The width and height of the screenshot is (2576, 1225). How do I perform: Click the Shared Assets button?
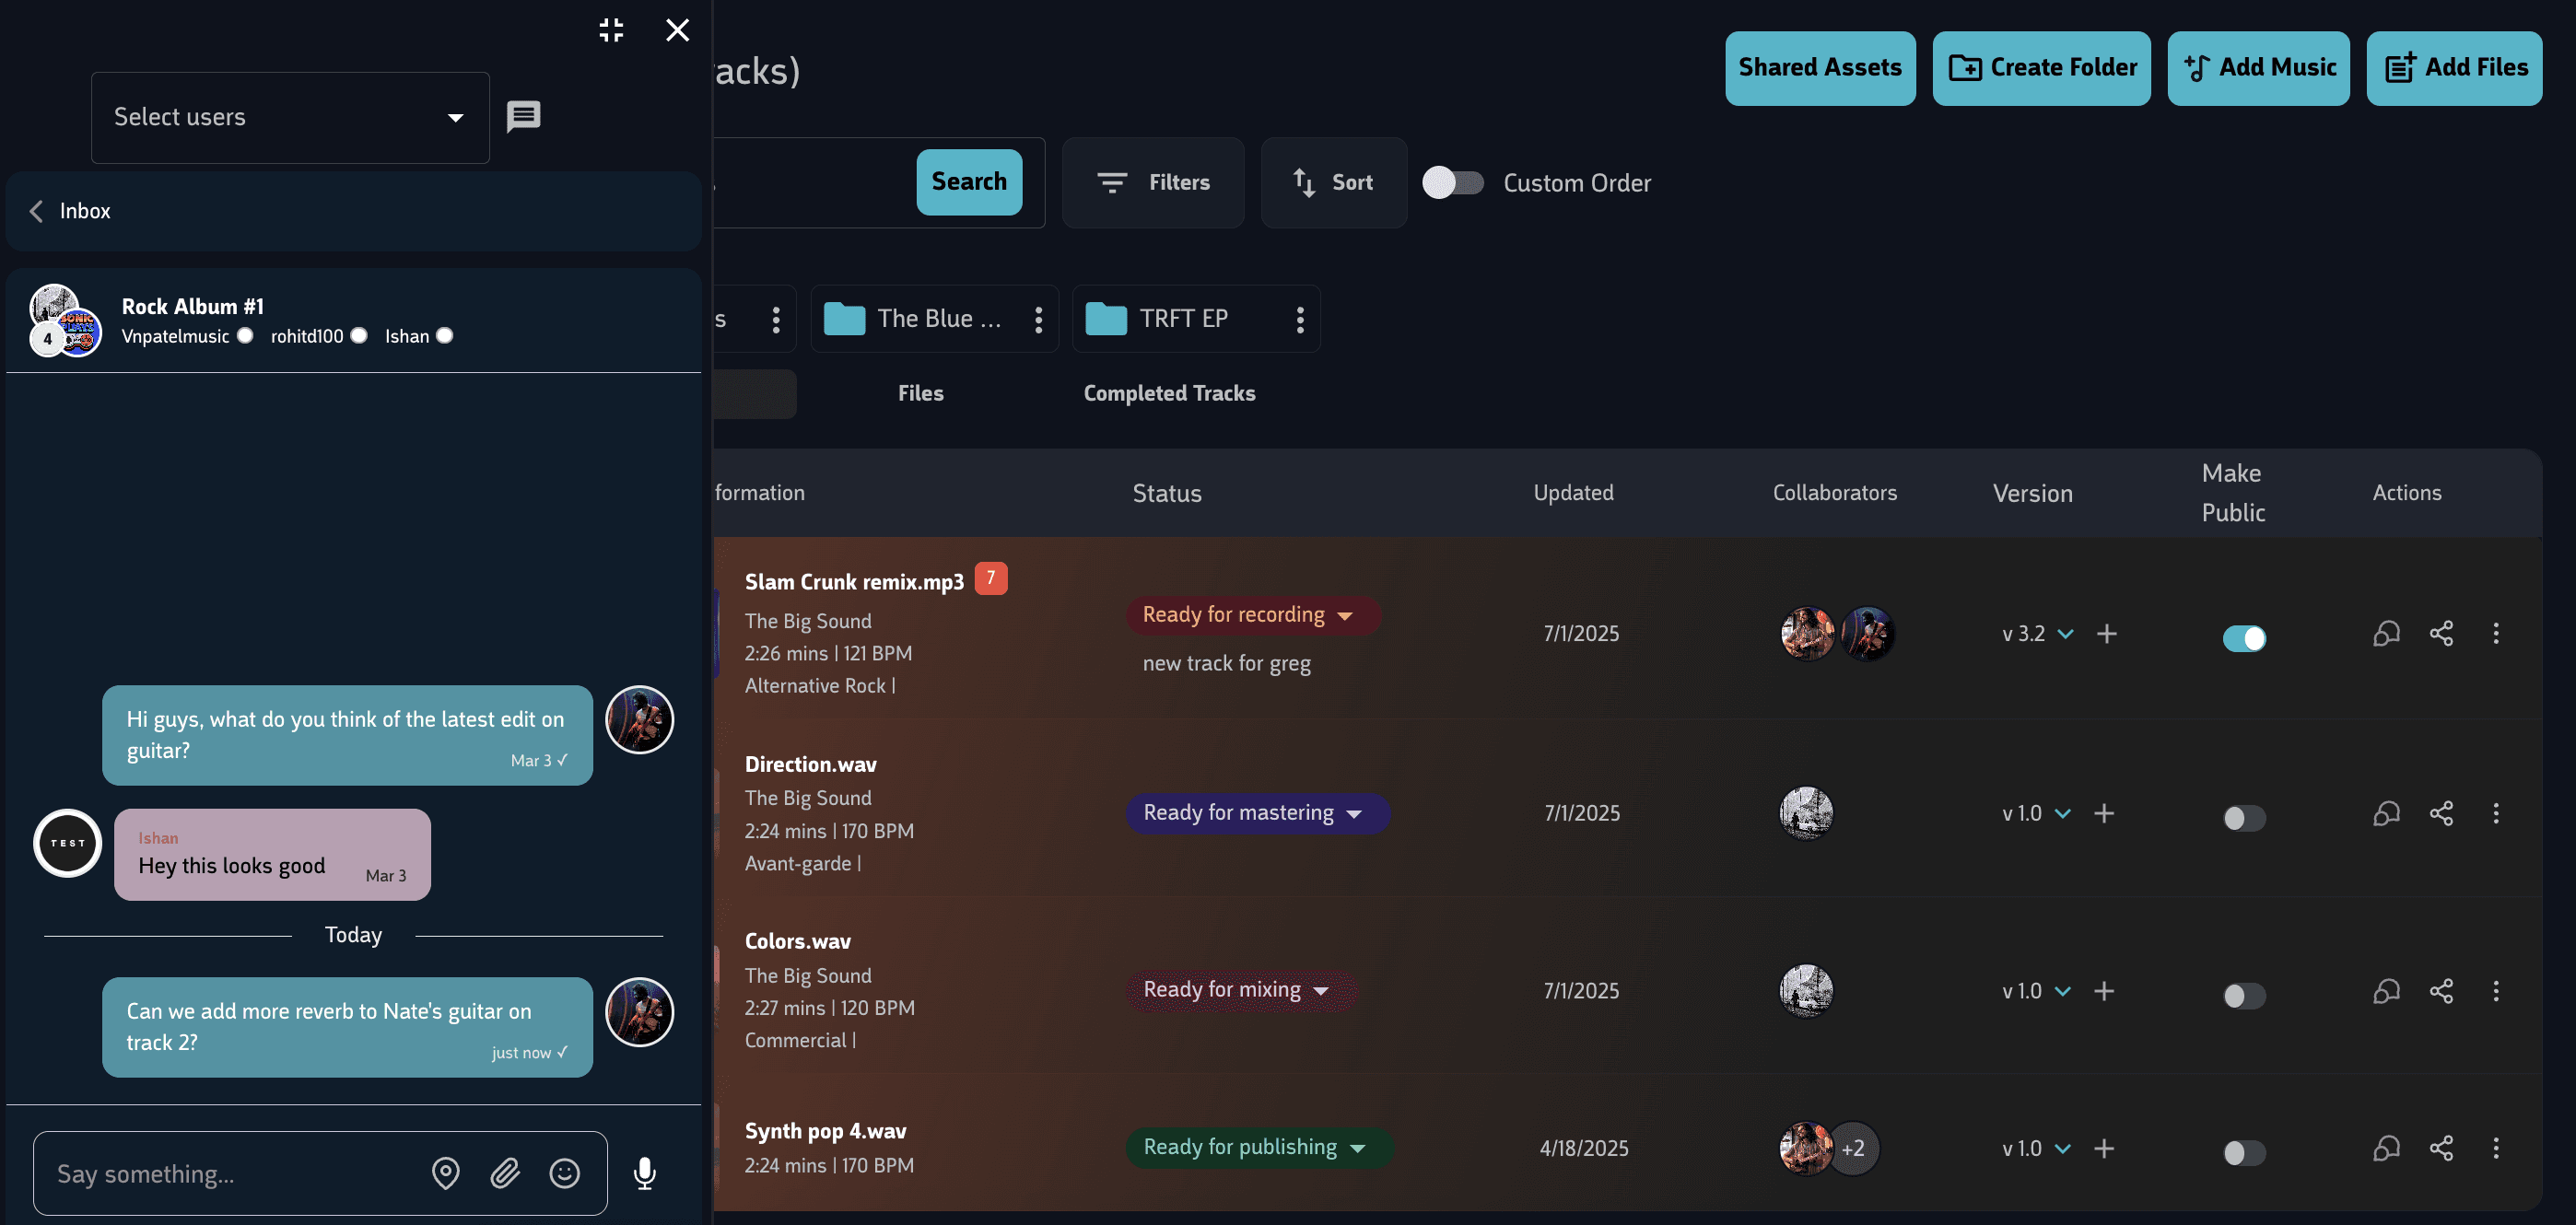point(1819,67)
